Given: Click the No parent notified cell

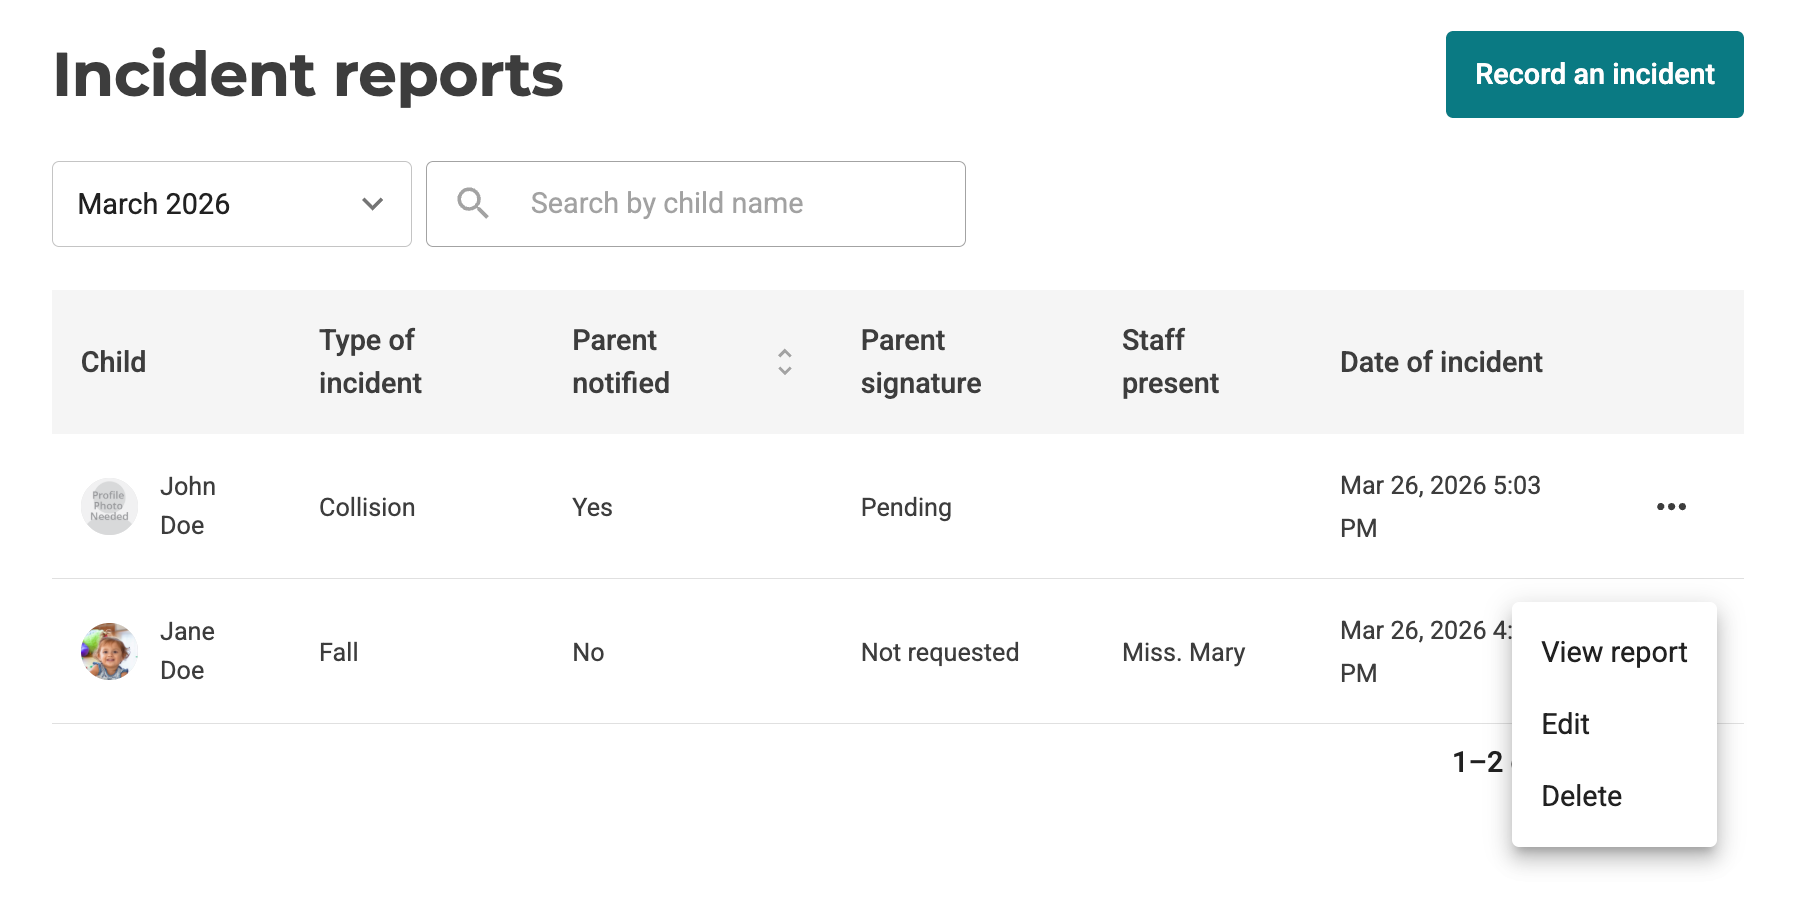Looking at the screenshot, I should point(588,652).
